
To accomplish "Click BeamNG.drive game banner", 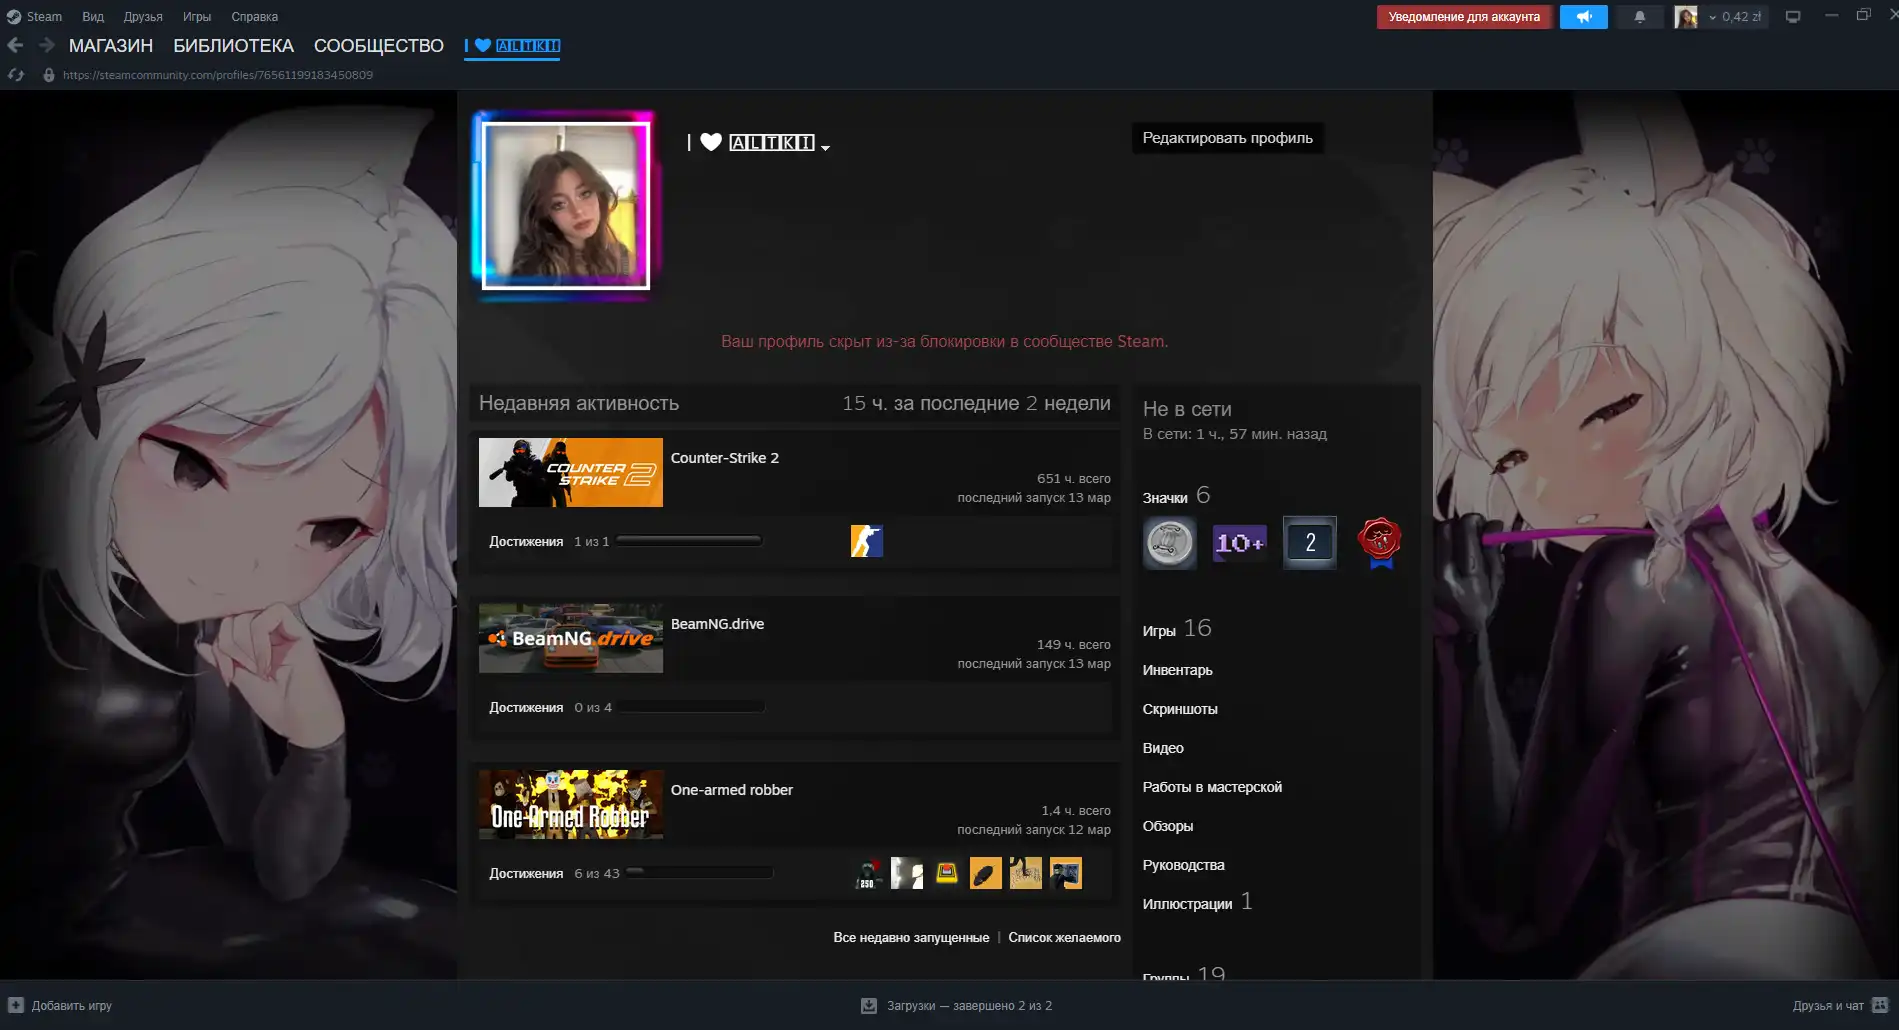I will tap(571, 638).
